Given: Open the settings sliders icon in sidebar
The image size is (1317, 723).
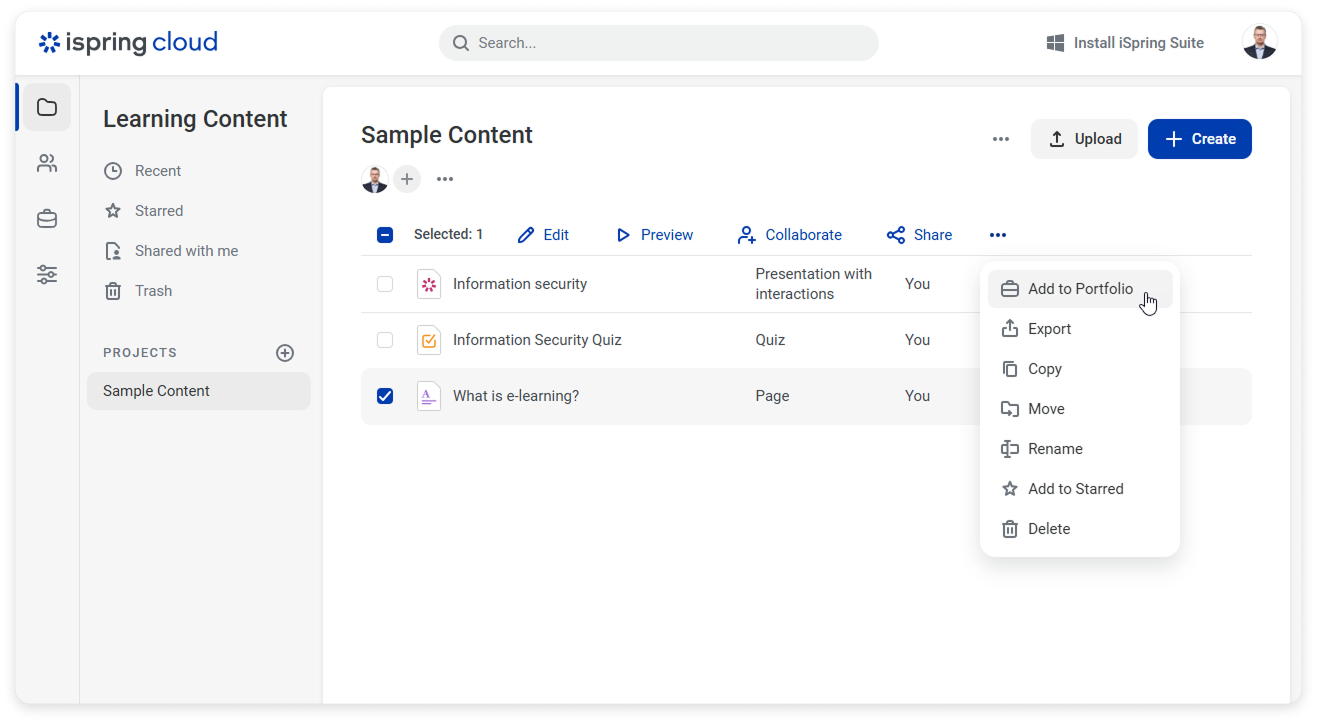Looking at the screenshot, I should (x=47, y=275).
